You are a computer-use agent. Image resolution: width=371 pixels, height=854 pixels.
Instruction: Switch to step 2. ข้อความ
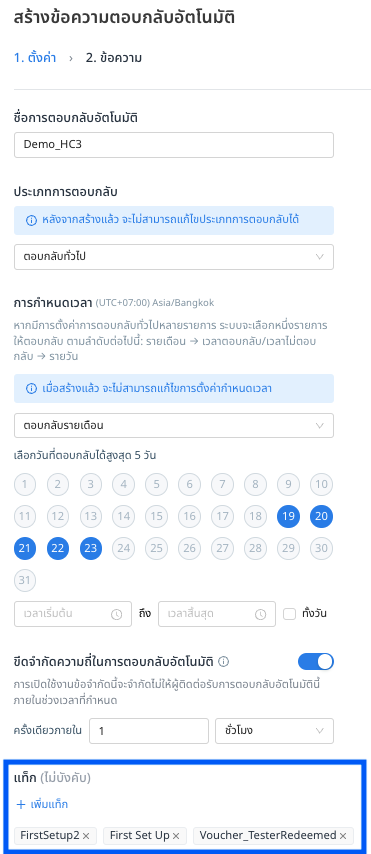tap(114, 58)
